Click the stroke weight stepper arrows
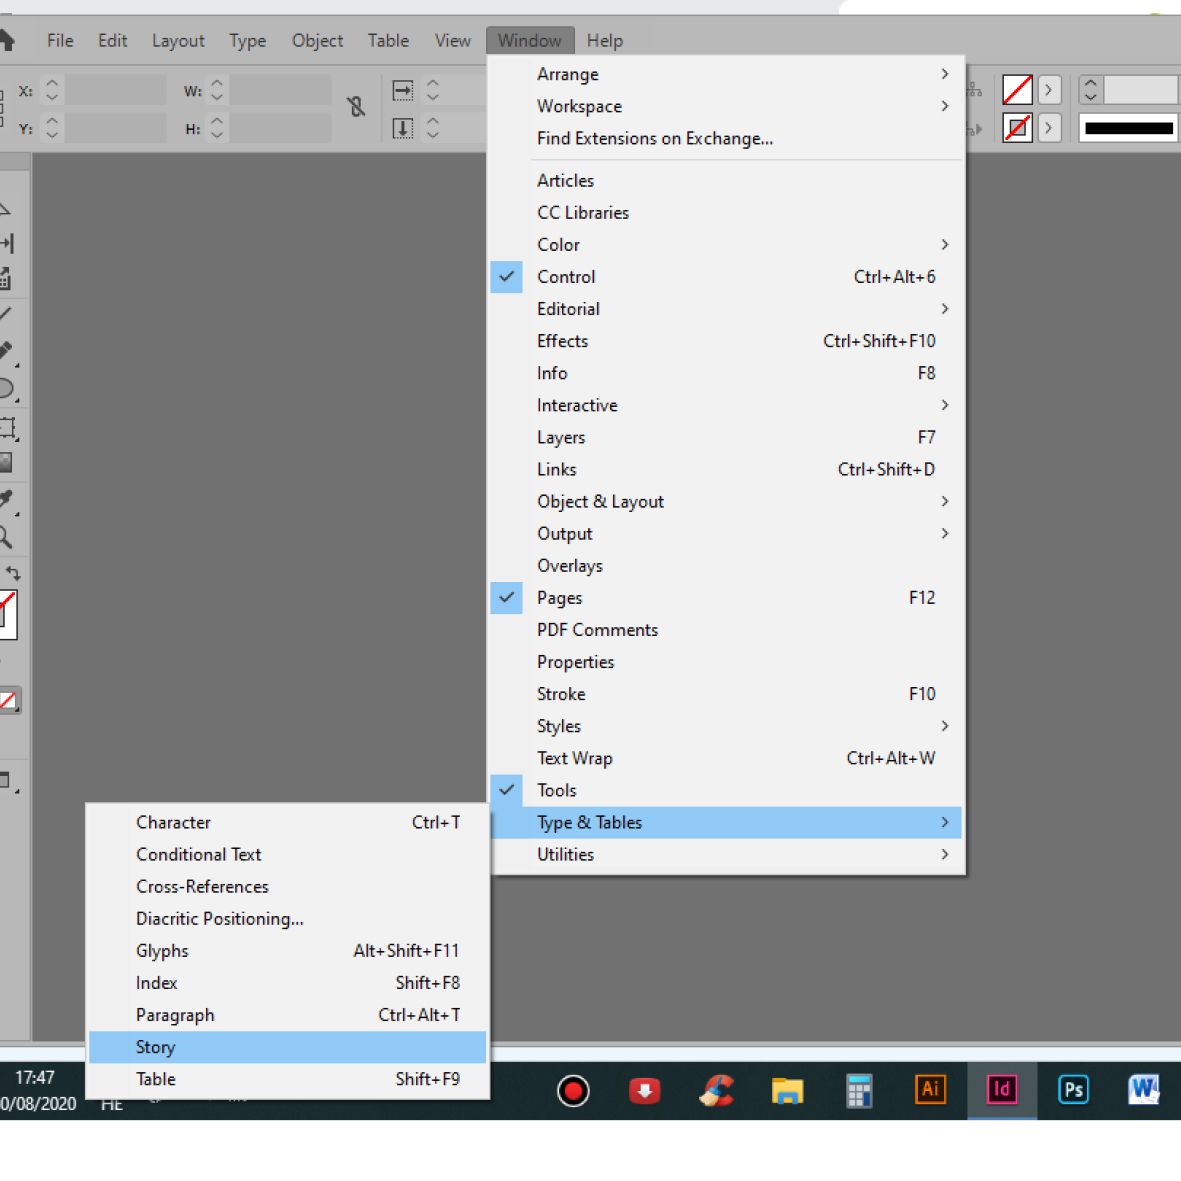The image size is (1181, 1181). click(x=1090, y=90)
